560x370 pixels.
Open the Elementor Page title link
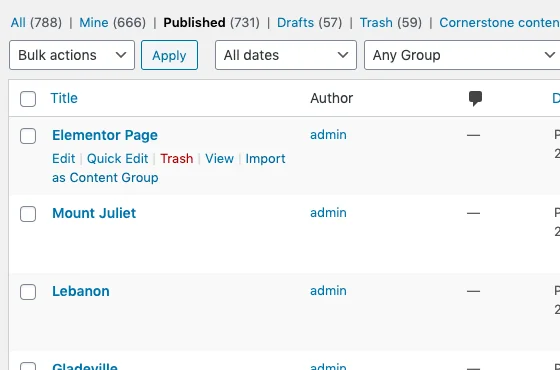105,135
